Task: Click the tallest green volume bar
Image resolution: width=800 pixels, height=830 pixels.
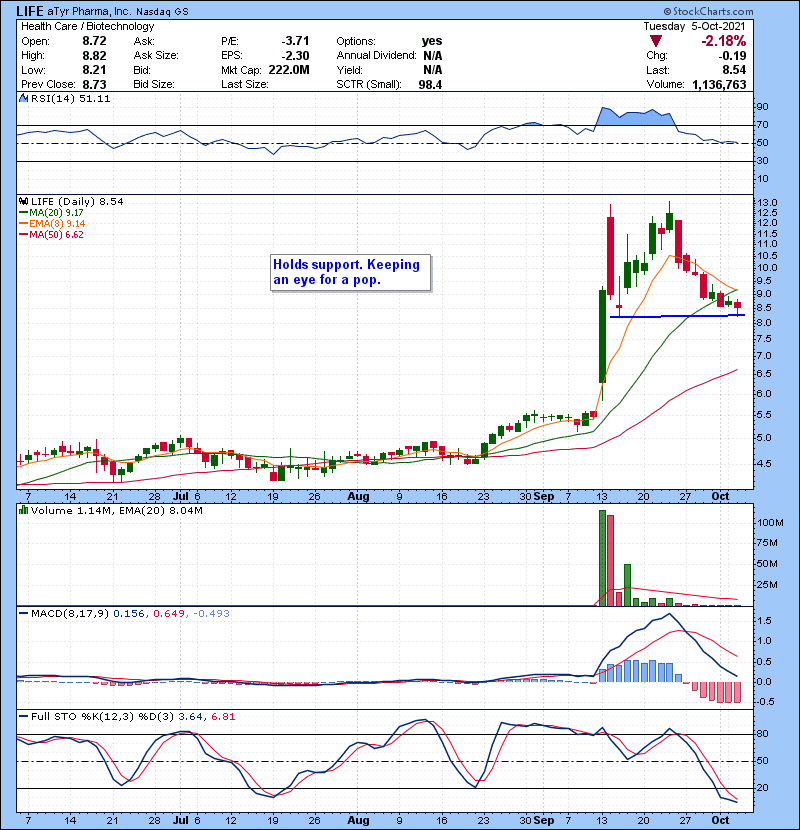Action: tap(602, 558)
